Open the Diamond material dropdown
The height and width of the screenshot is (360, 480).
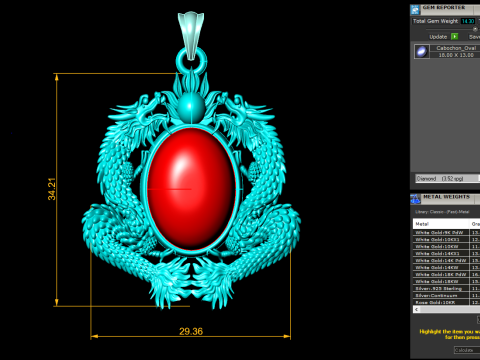[448, 179]
